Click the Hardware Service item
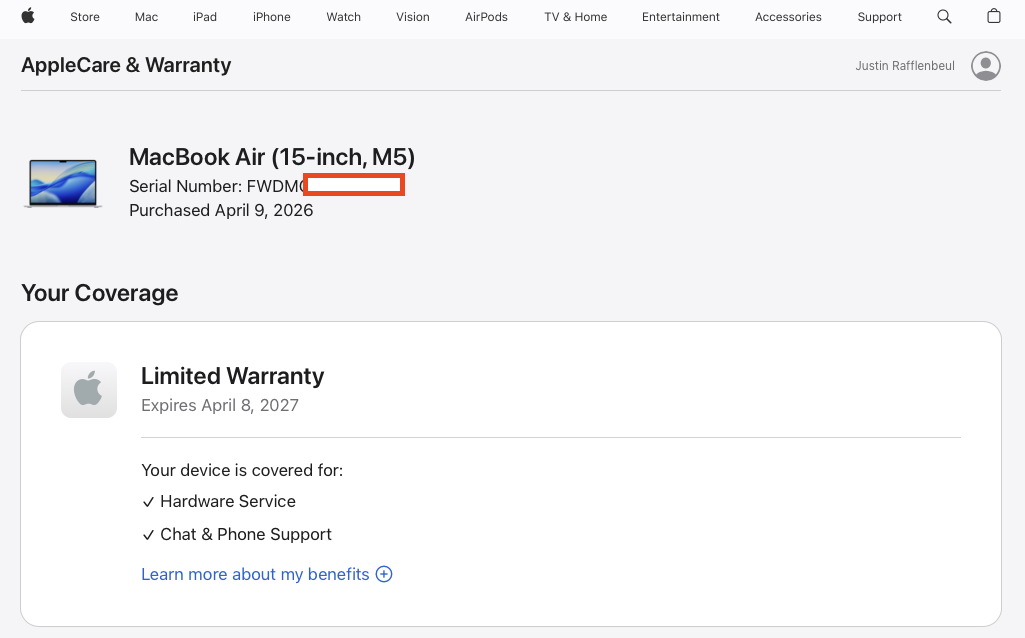This screenshot has width=1025, height=638. [x=219, y=501]
